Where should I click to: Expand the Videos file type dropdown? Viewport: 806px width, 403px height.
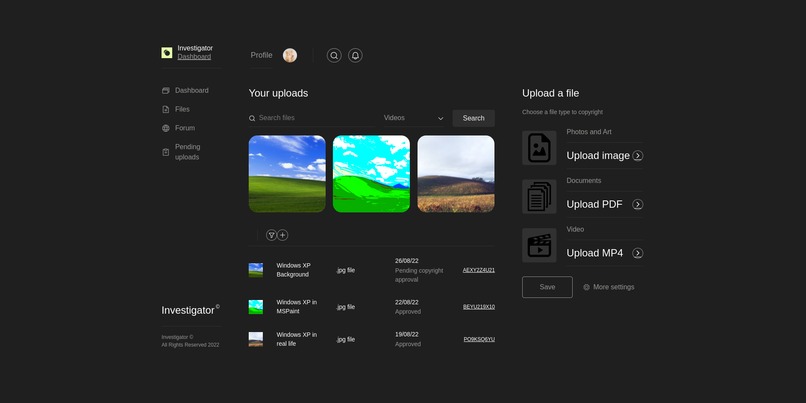click(413, 118)
